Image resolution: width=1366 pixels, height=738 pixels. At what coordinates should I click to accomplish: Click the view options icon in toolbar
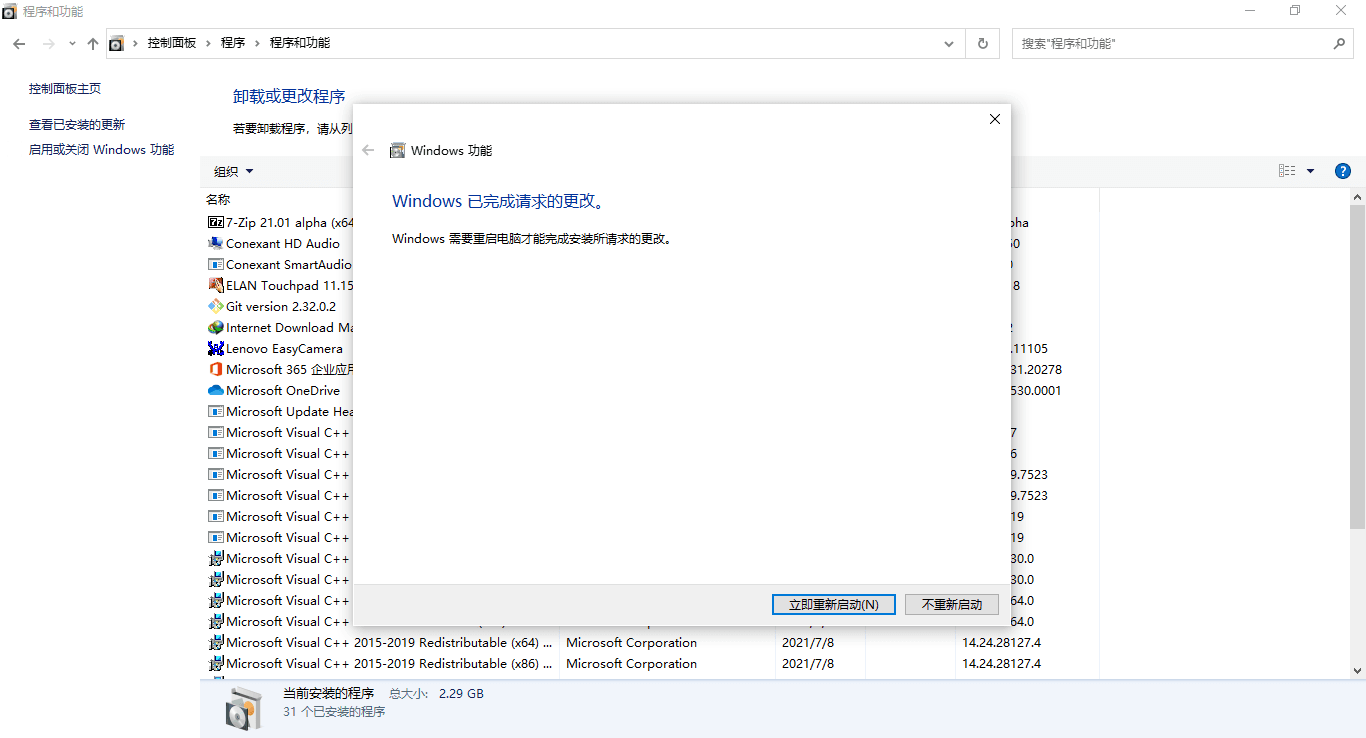tap(1287, 171)
